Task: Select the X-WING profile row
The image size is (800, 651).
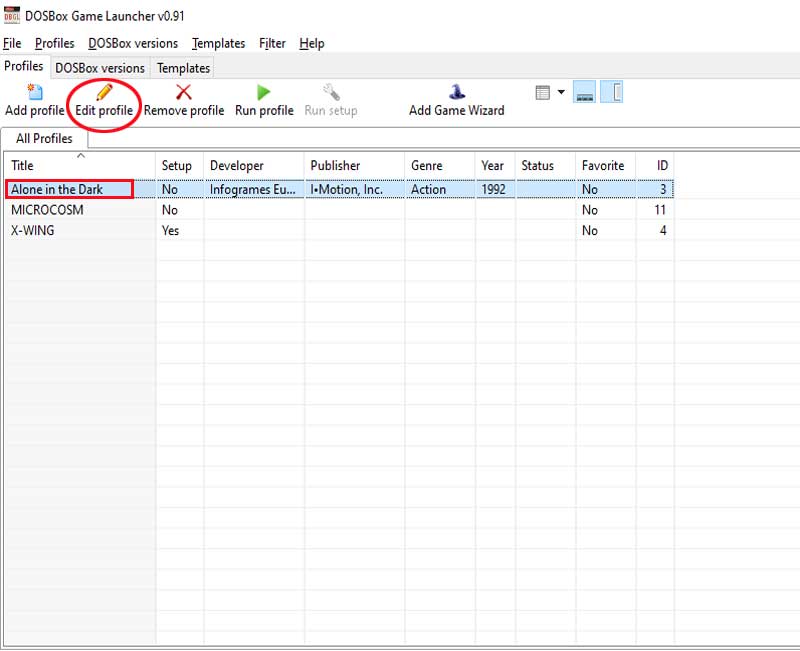Action: [339, 230]
